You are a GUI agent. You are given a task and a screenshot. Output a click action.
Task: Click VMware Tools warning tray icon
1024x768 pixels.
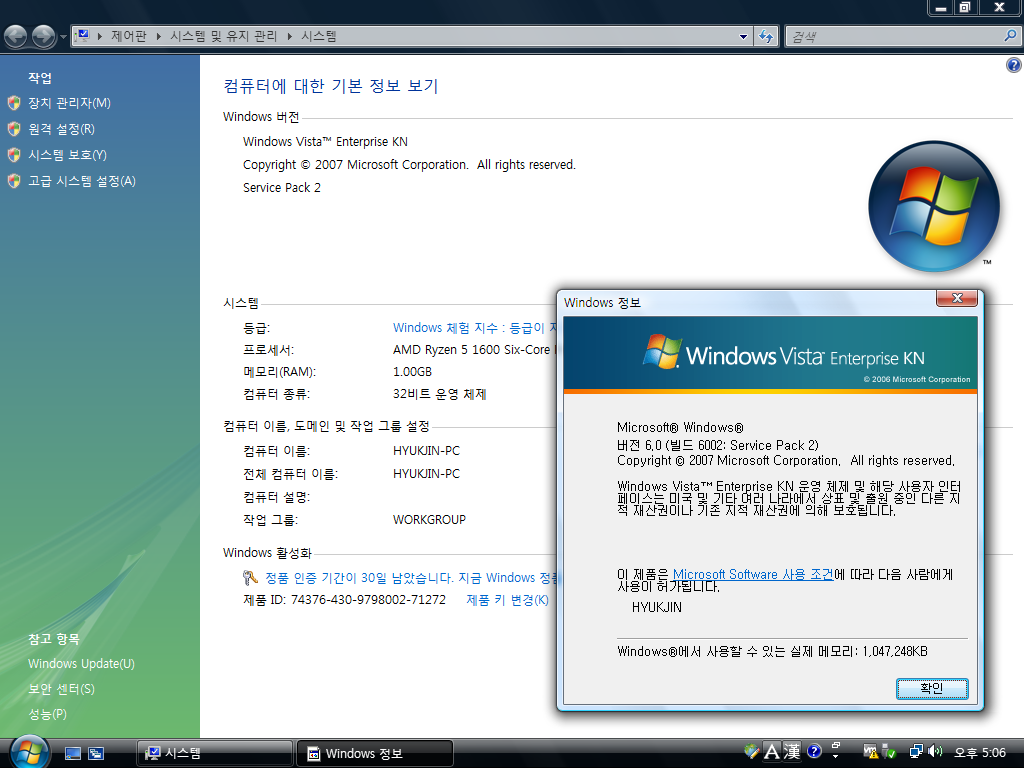871,752
